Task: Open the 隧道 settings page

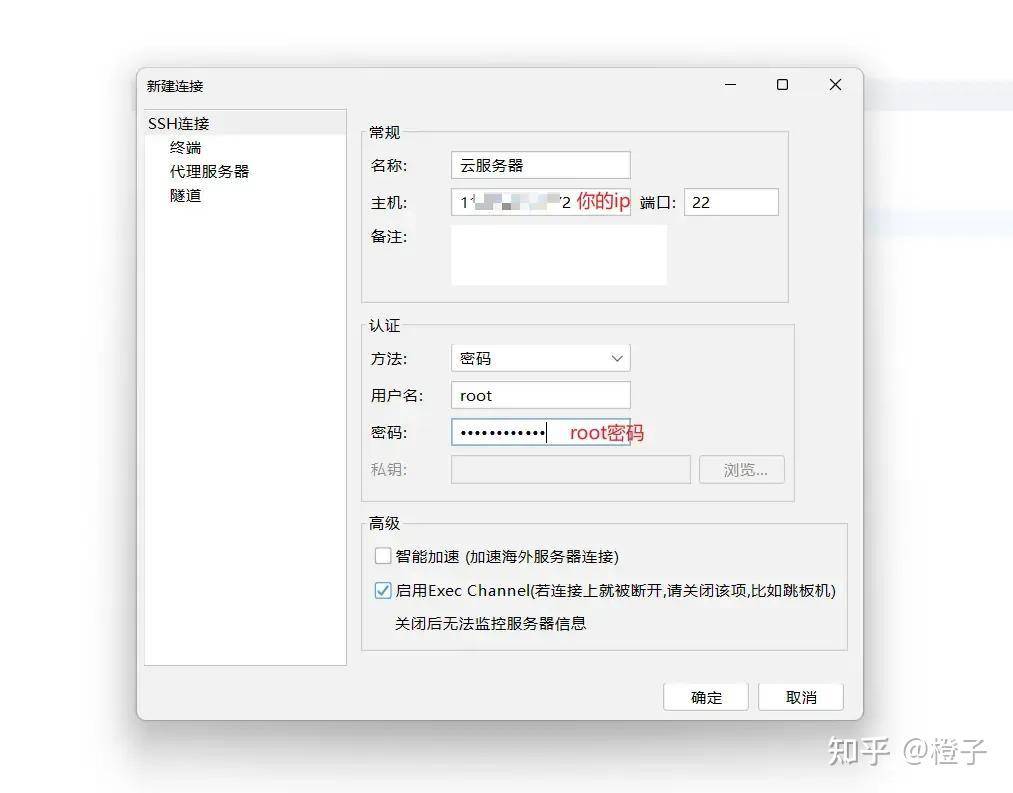Action: pyautogui.click(x=185, y=195)
